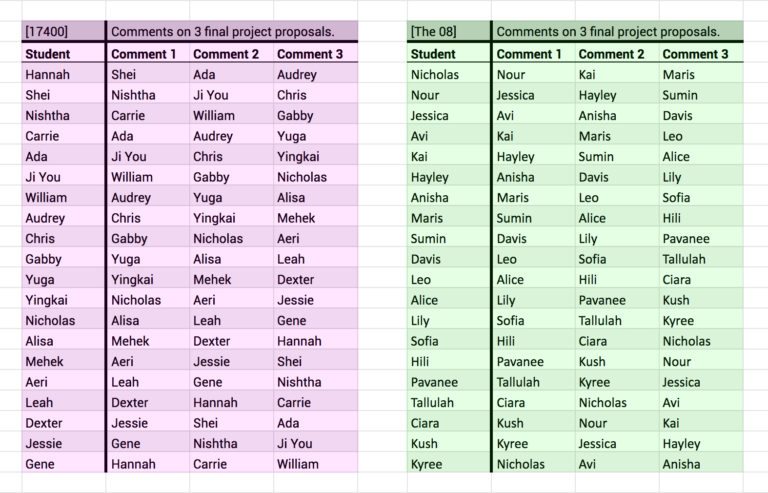Click the Tallulah cell in green Student column
Viewport: 768px width, 493px height.
pos(449,402)
